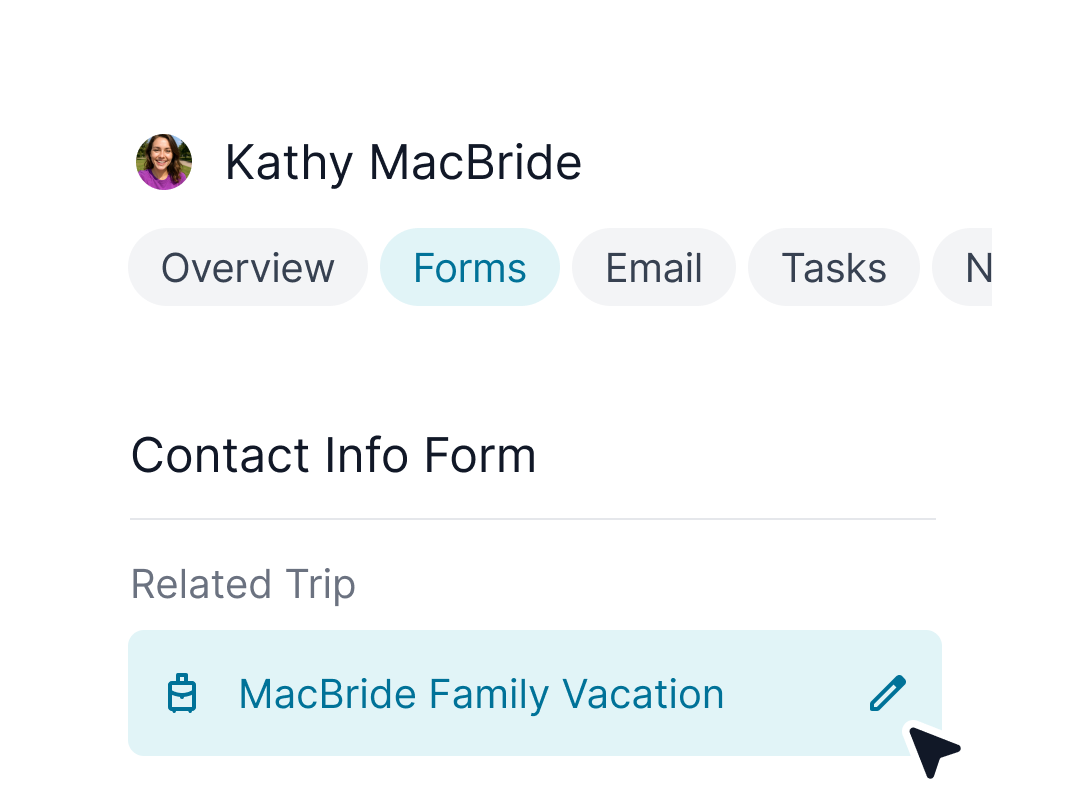Image resolution: width=1072 pixels, height=804 pixels.
Task: Open the MacBride Family Vacation trip link
Action: pyautogui.click(x=481, y=694)
